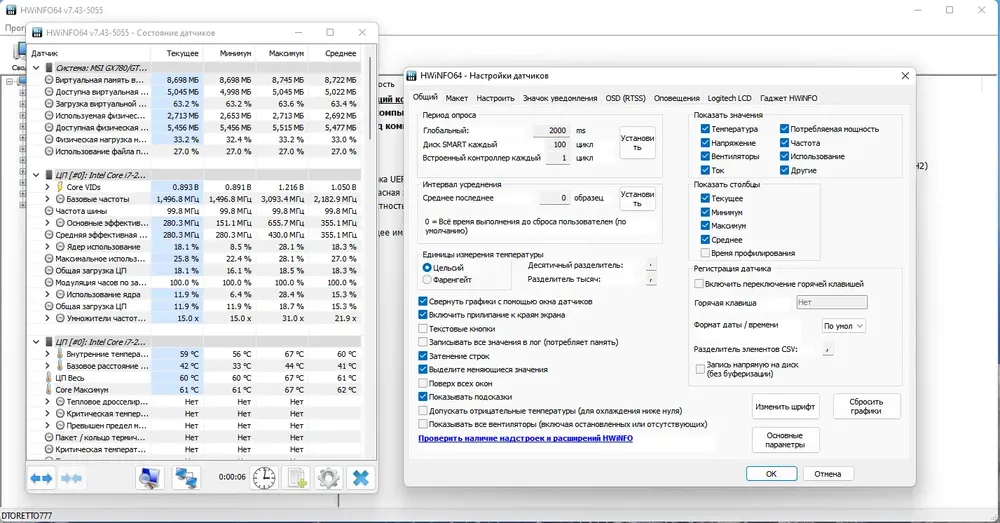
Task: Switch to the Макет tab
Action: click(x=457, y=98)
